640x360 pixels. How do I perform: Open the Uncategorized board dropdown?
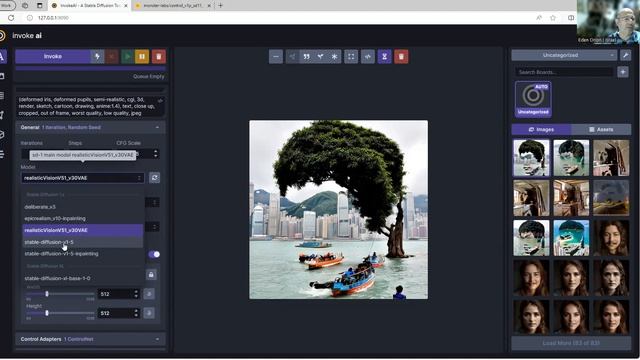564,55
